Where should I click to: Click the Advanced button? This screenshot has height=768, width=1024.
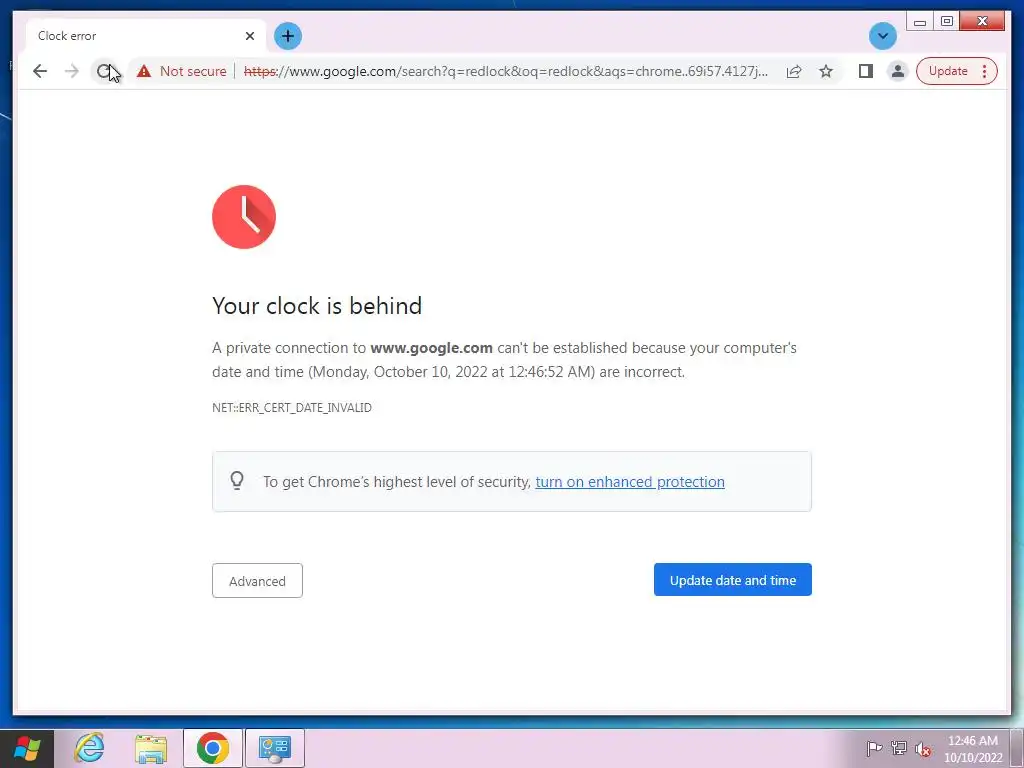click(x=257, y=581)
